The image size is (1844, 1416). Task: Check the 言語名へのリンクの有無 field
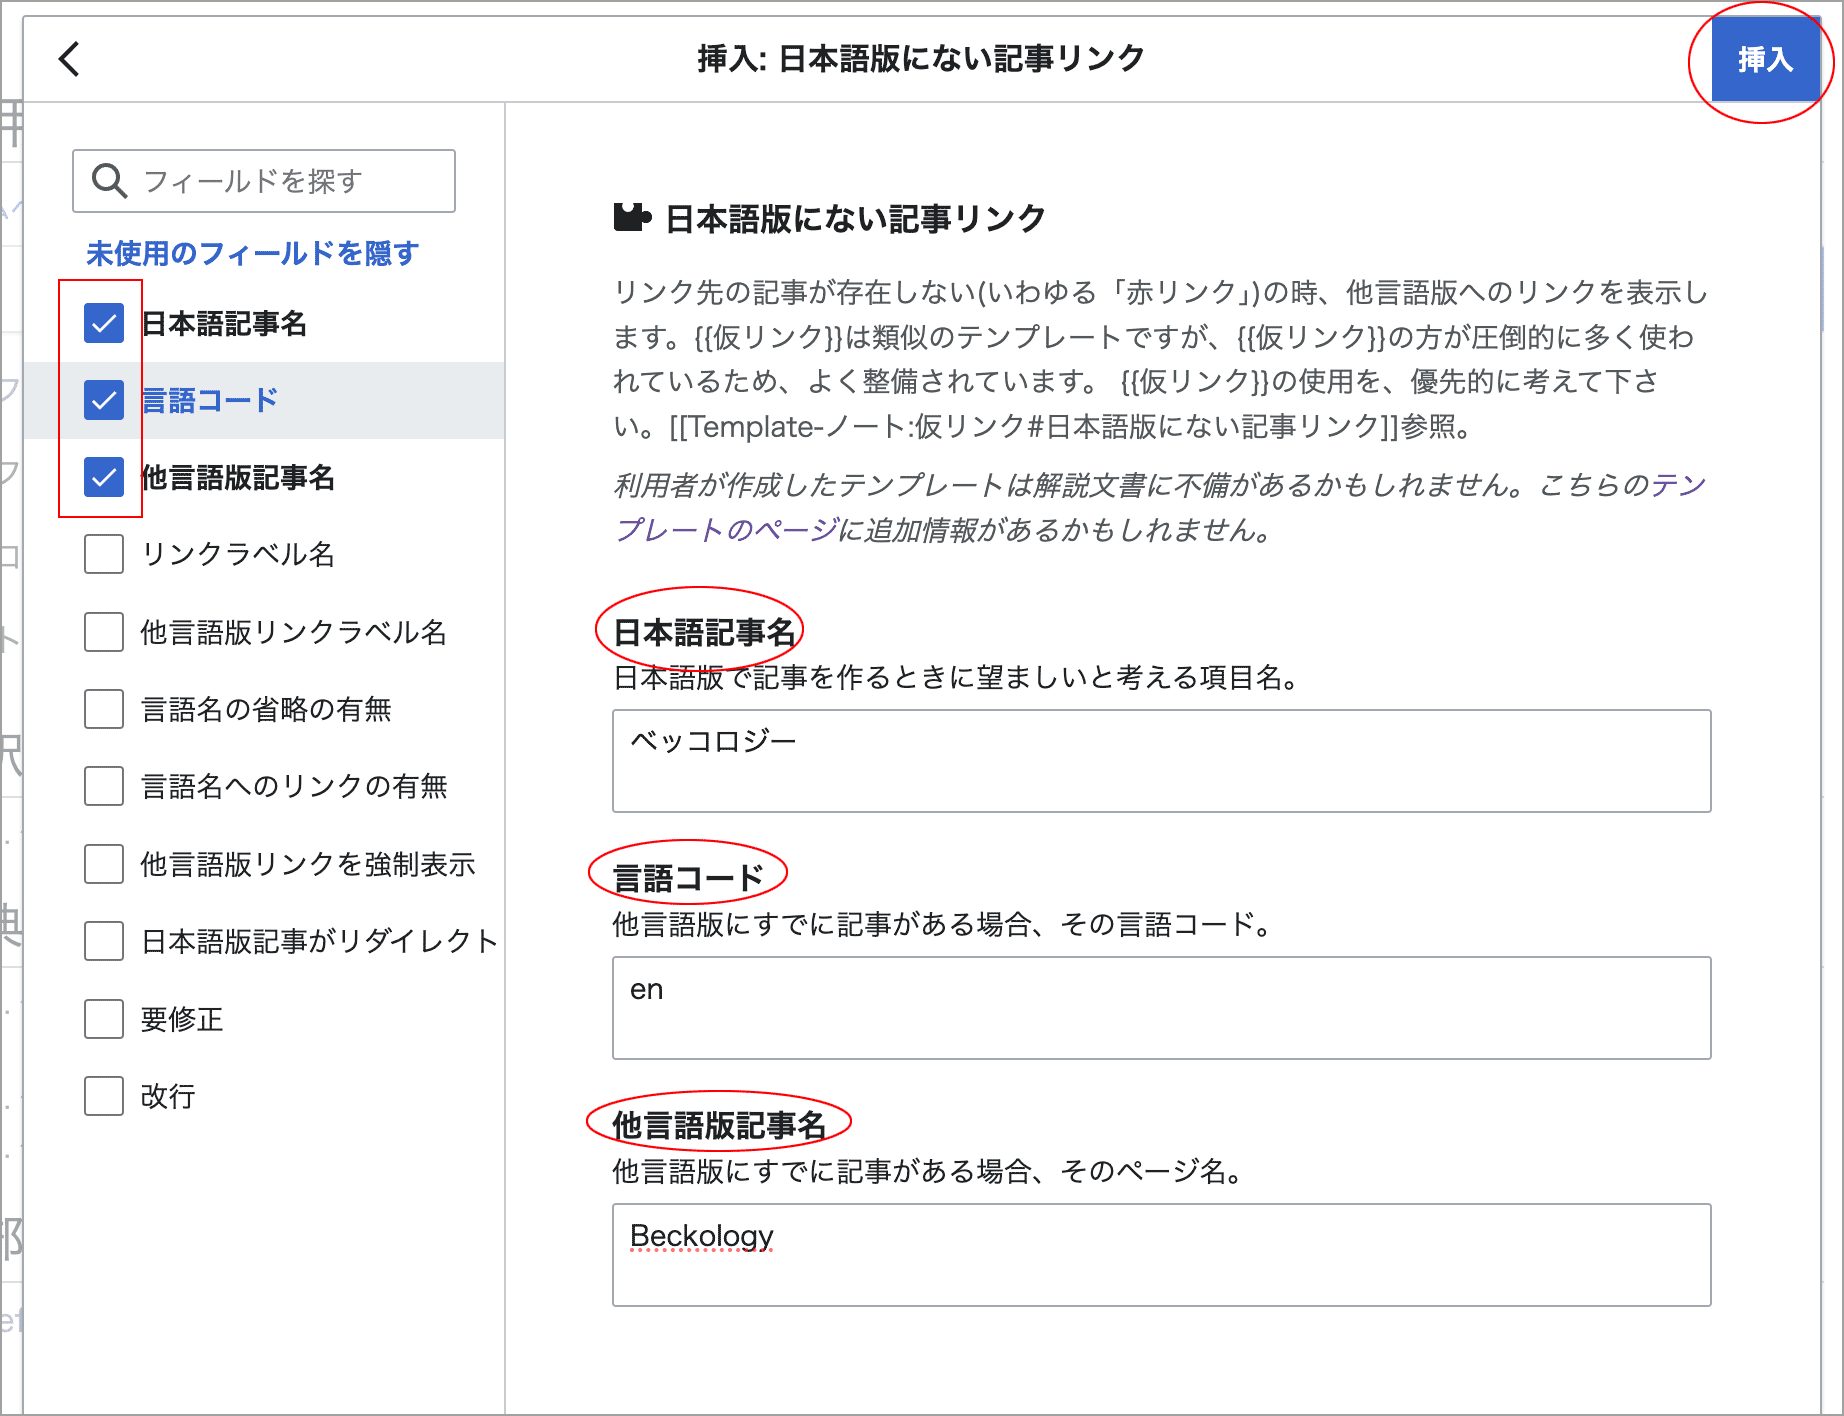coord(104,786)
